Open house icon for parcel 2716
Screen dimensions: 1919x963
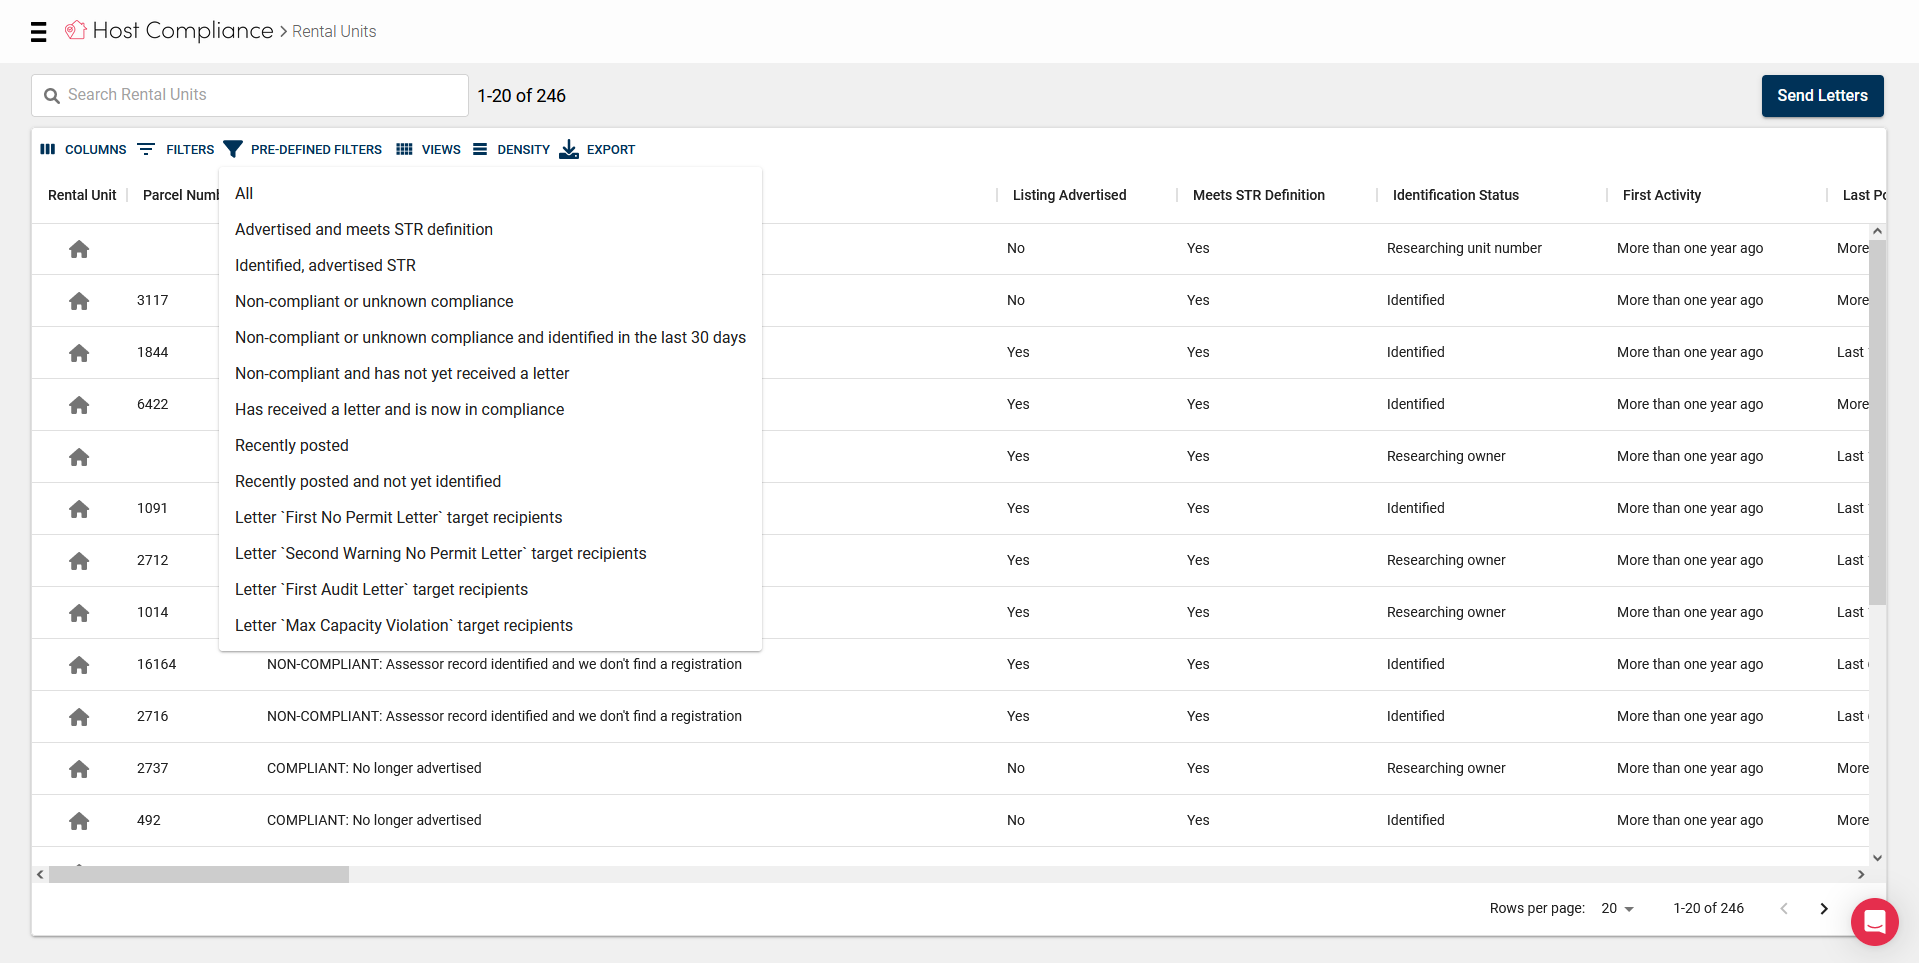coord(79,717)
